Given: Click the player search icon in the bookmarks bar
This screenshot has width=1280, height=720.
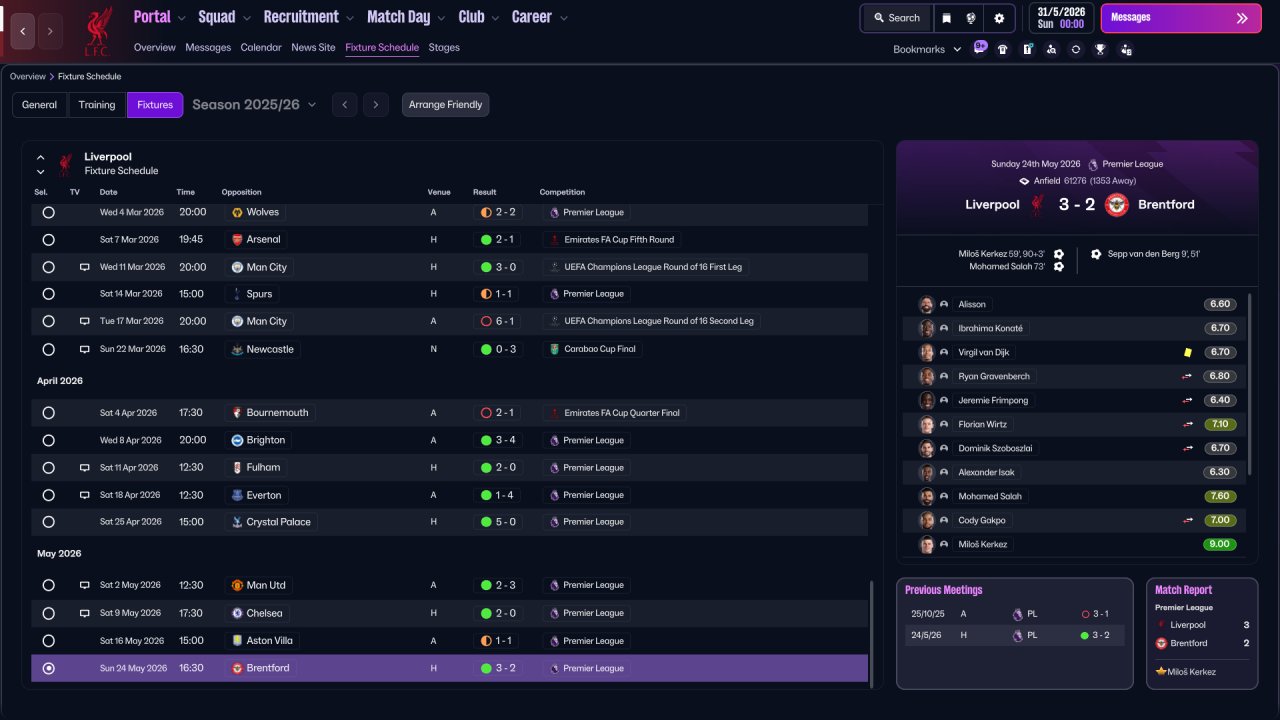Looking at the screenshot, I should (x=1051, y=49).
